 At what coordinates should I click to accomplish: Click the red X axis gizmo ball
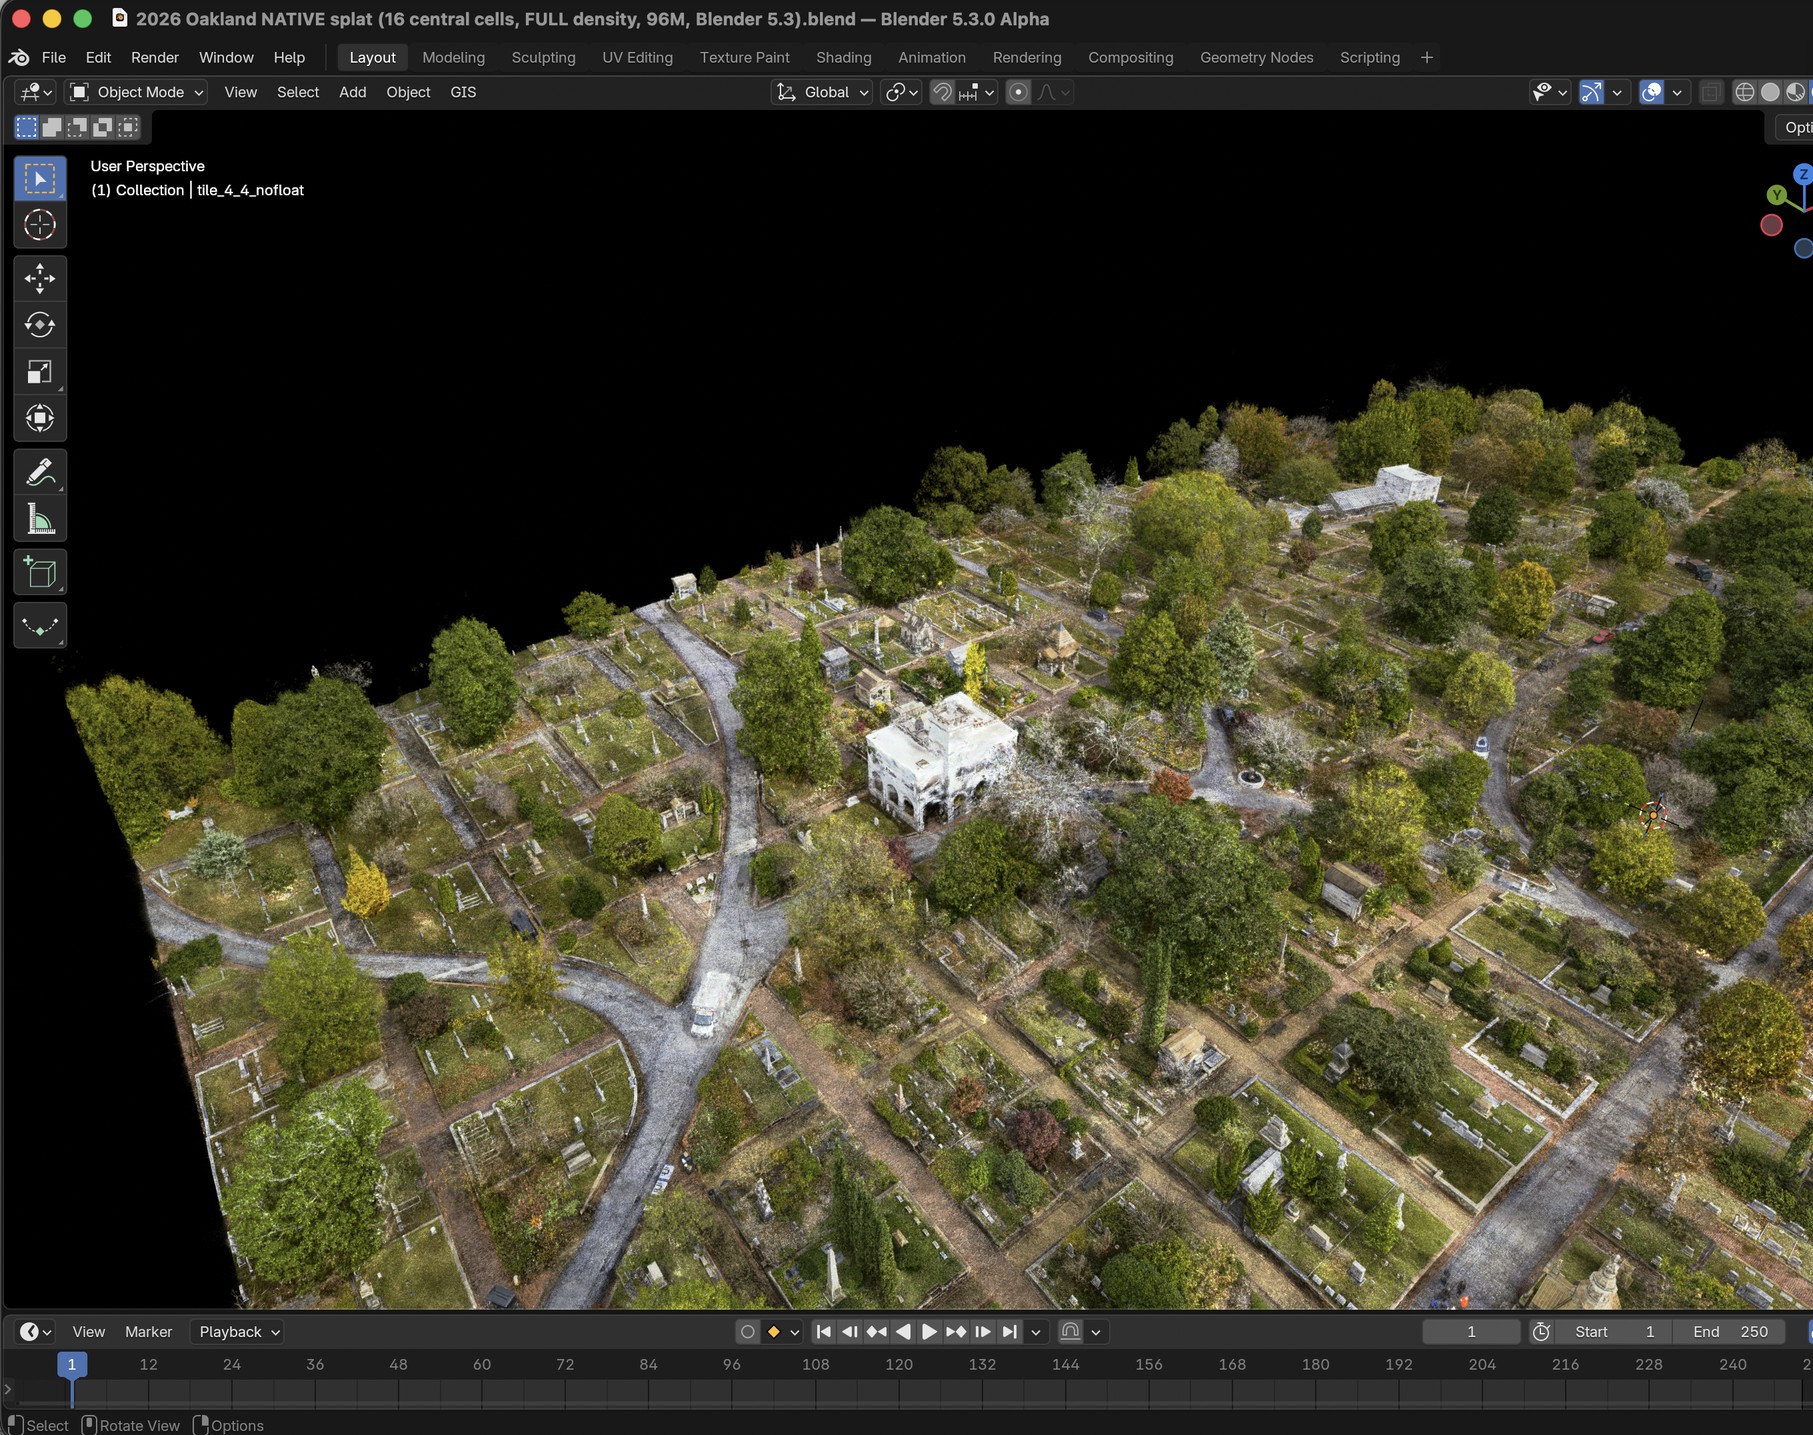[1771, 225]
